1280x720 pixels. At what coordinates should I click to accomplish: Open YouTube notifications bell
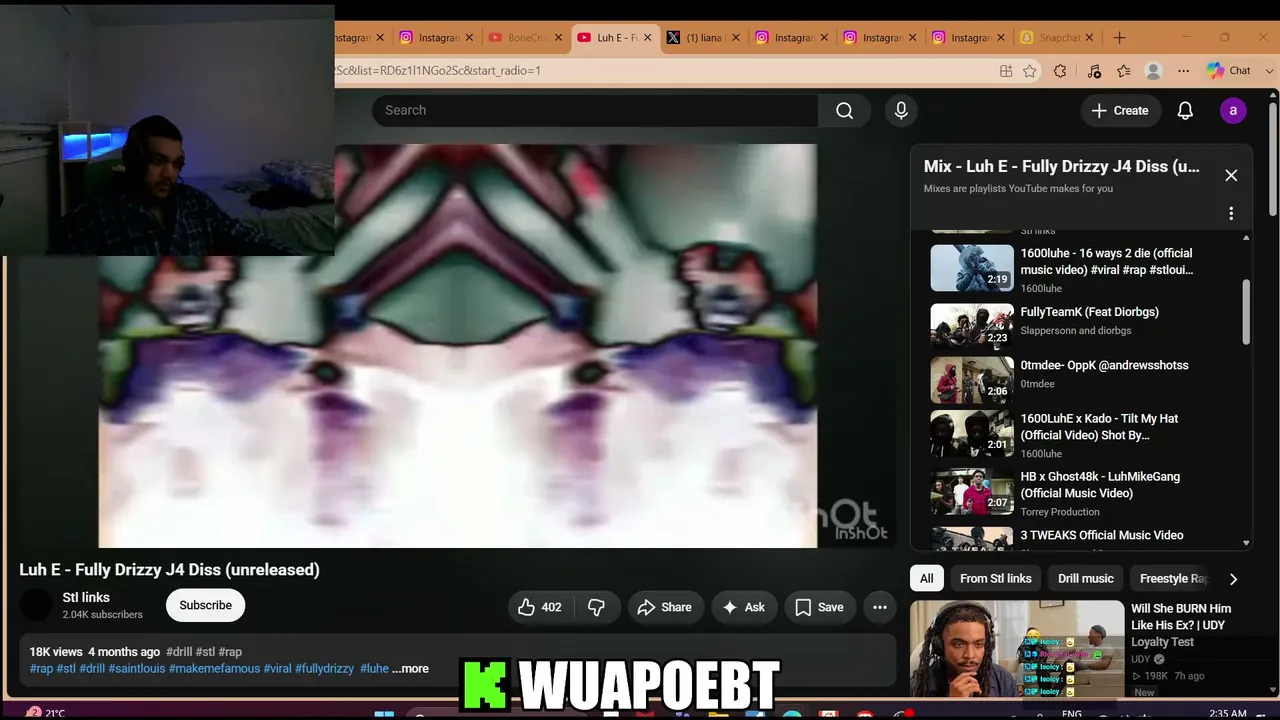[x=1185, y=111]
